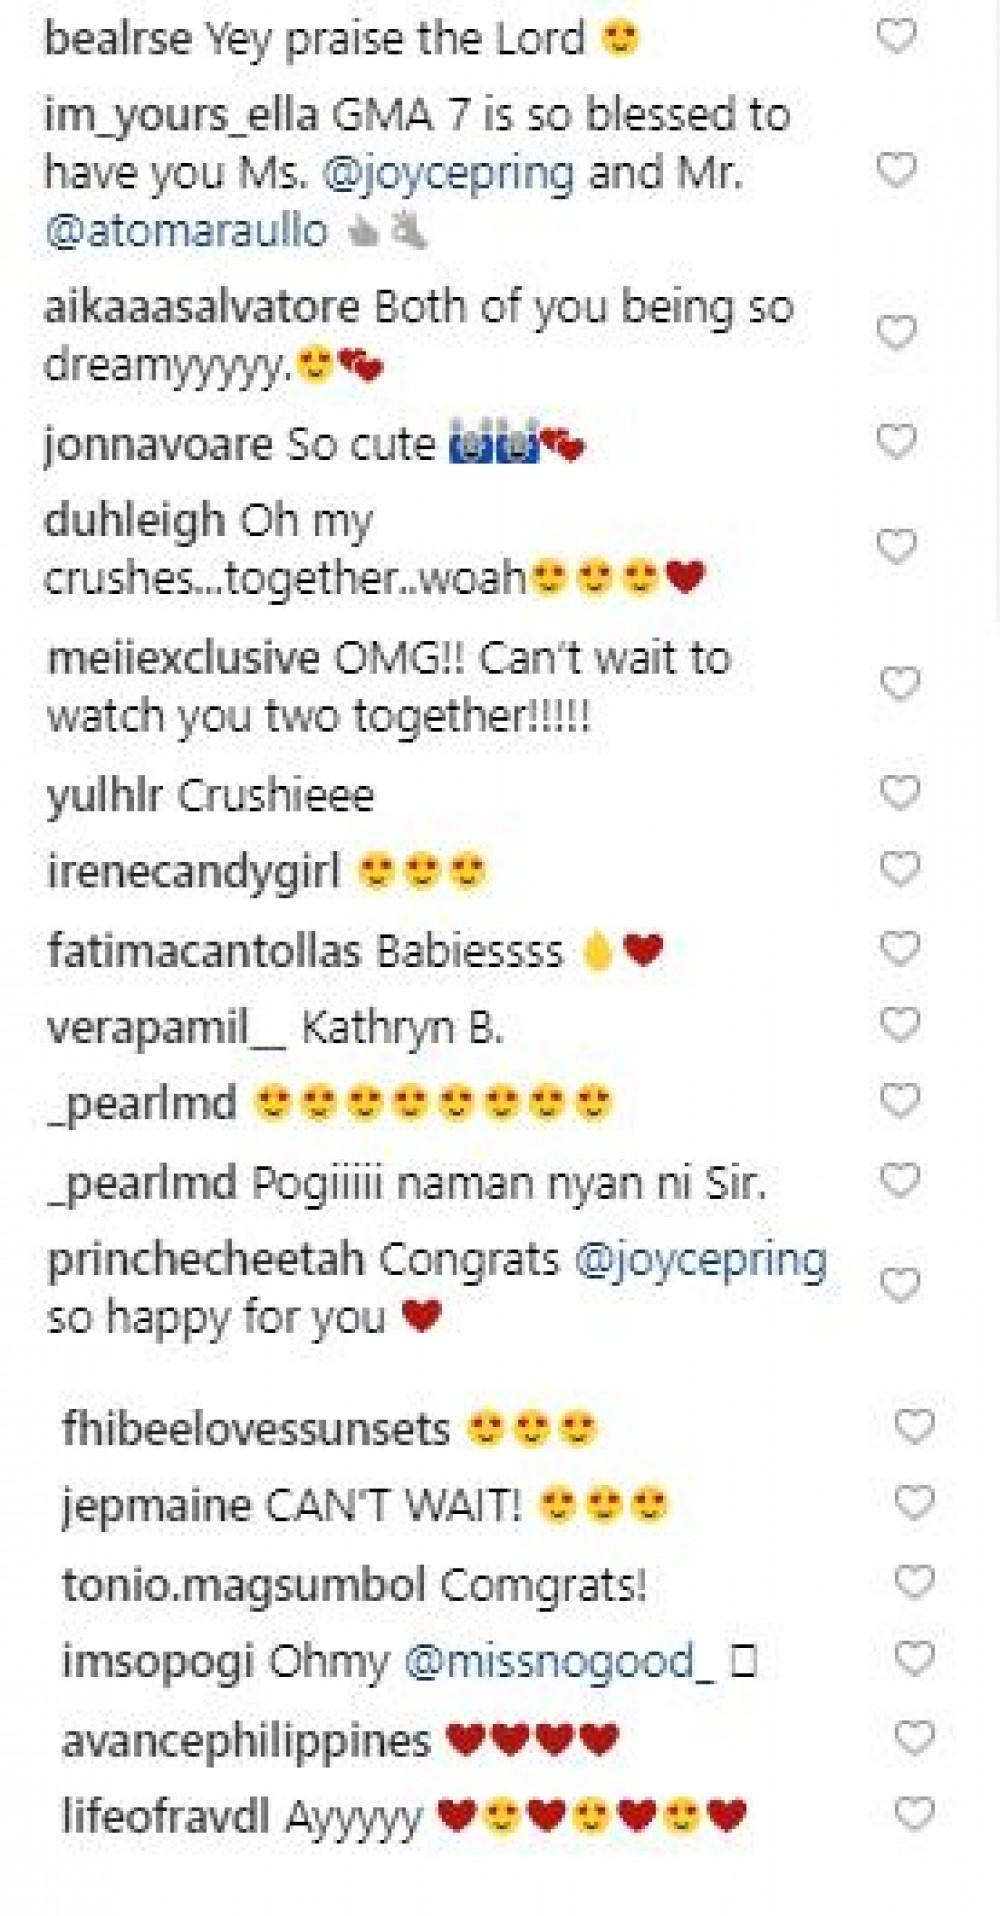Like bealrse's praise the Lord comment
This screenshot has width=1000, height=1916.
click(895, 37)
